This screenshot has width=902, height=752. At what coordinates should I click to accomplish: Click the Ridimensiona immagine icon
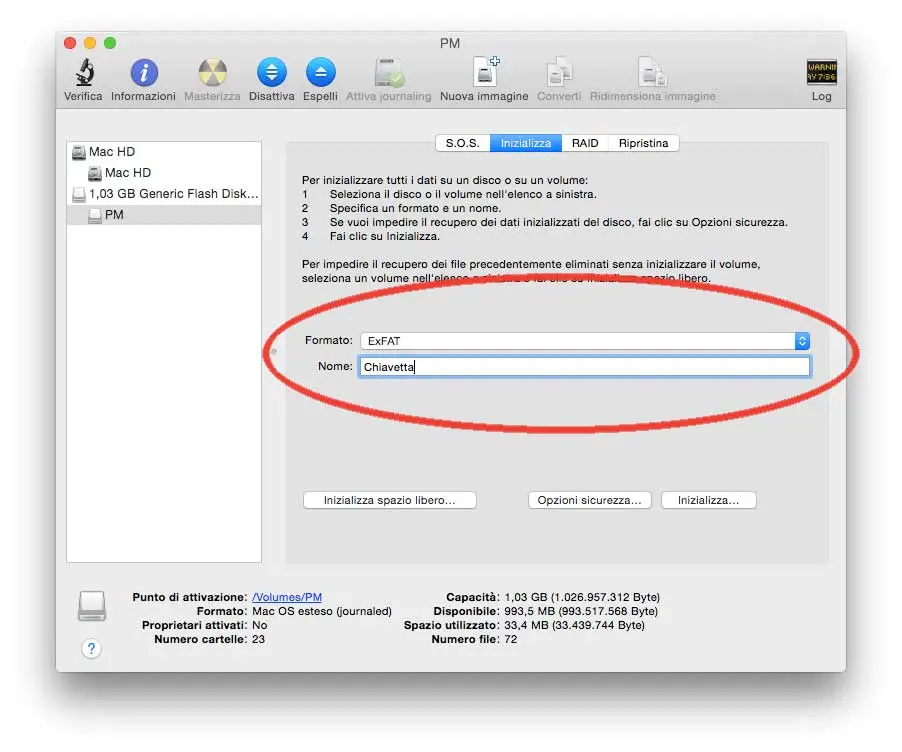(652, 72)
